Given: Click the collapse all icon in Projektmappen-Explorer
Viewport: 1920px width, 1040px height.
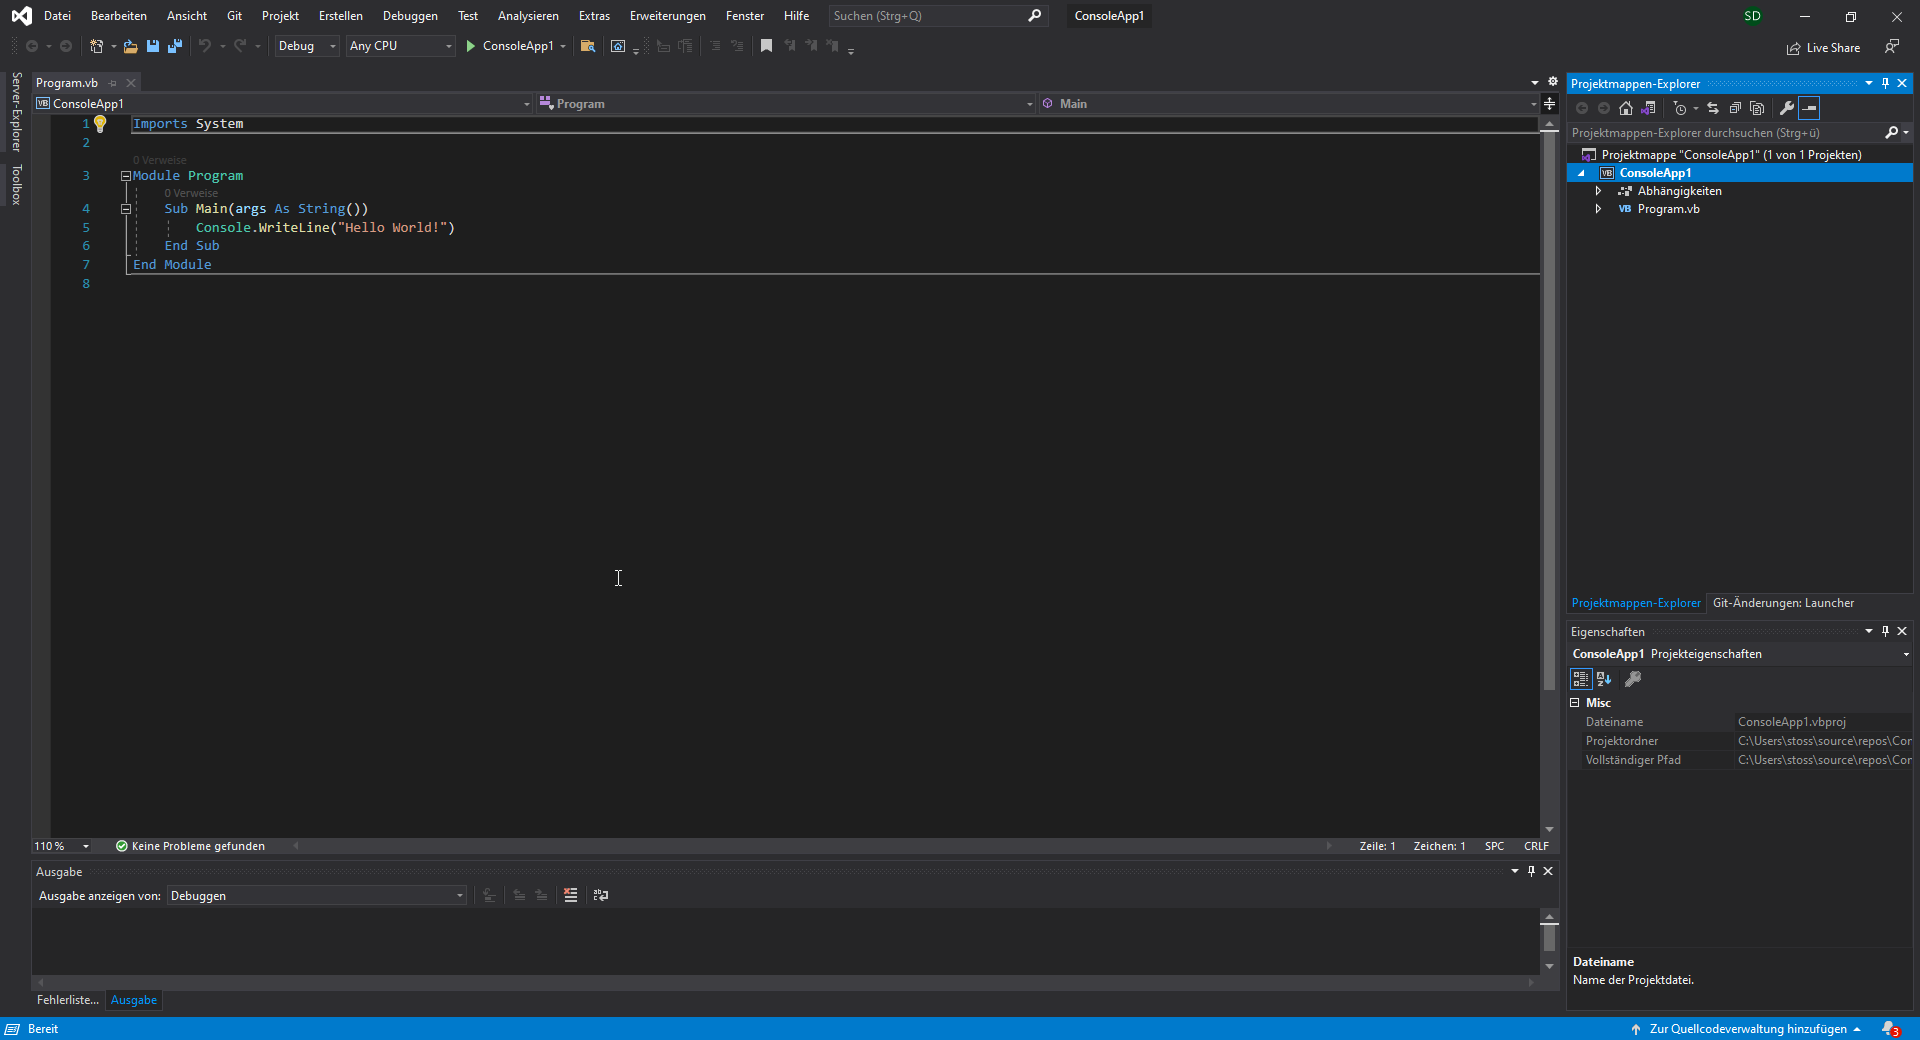Looking at the screenshot, I should click(x=1735, y=108).
